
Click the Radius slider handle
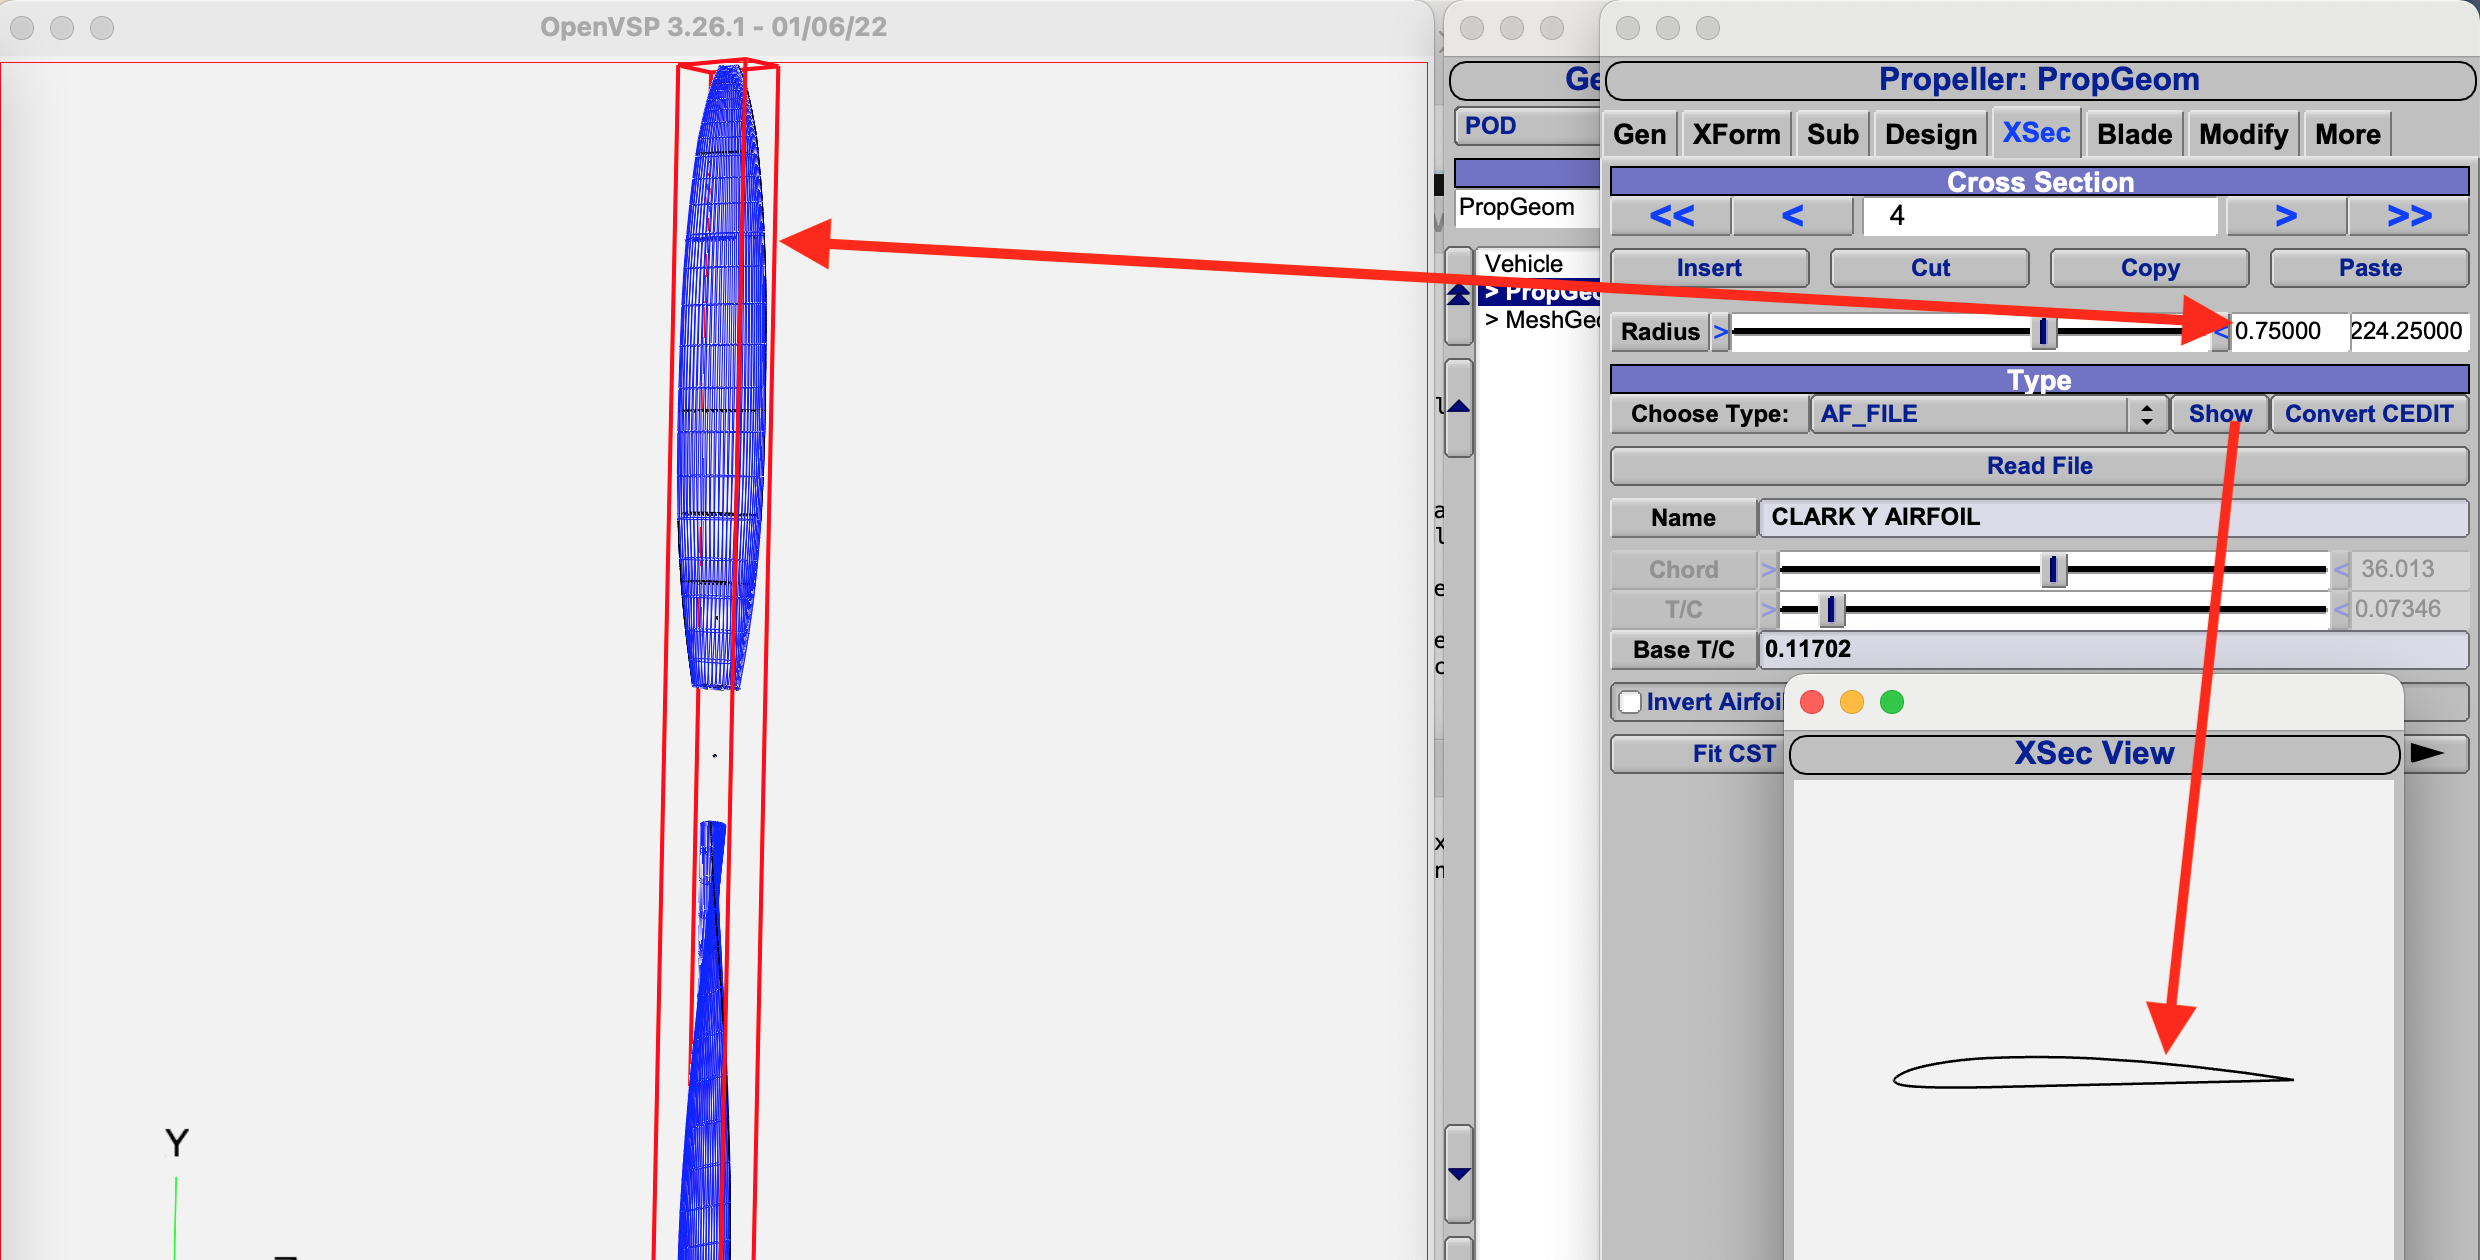(x=2043, y=332)
